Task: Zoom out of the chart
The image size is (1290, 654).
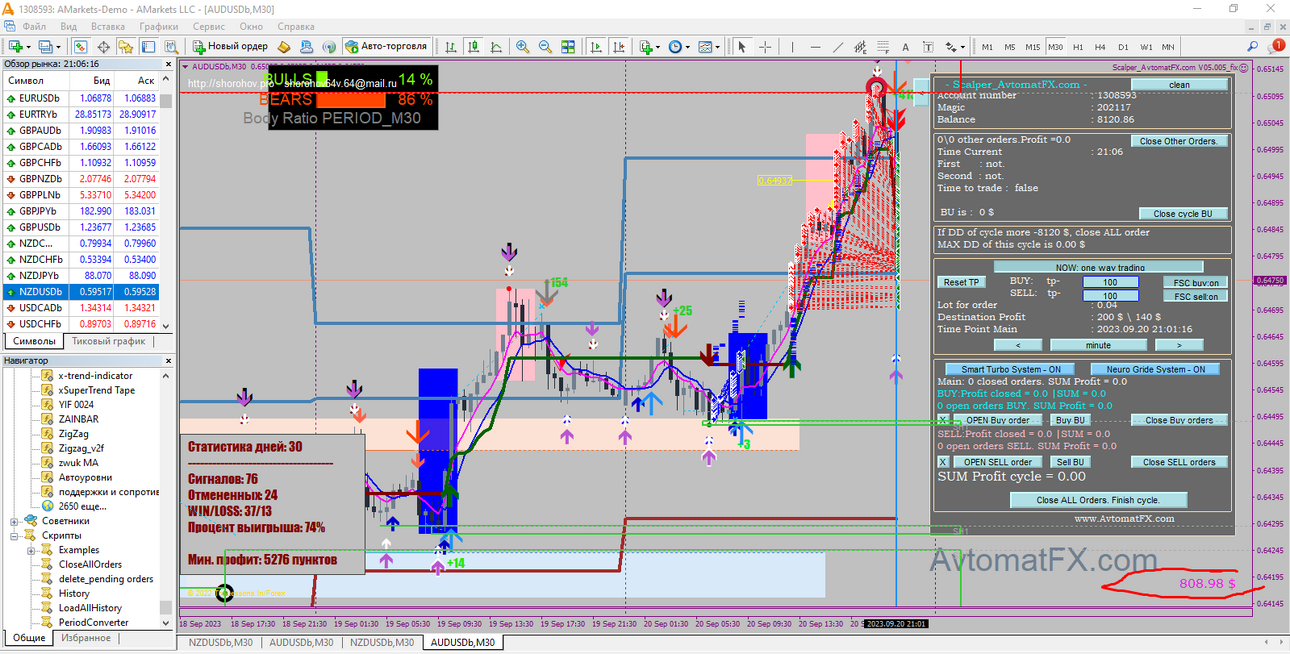Action: pos(545,46)
